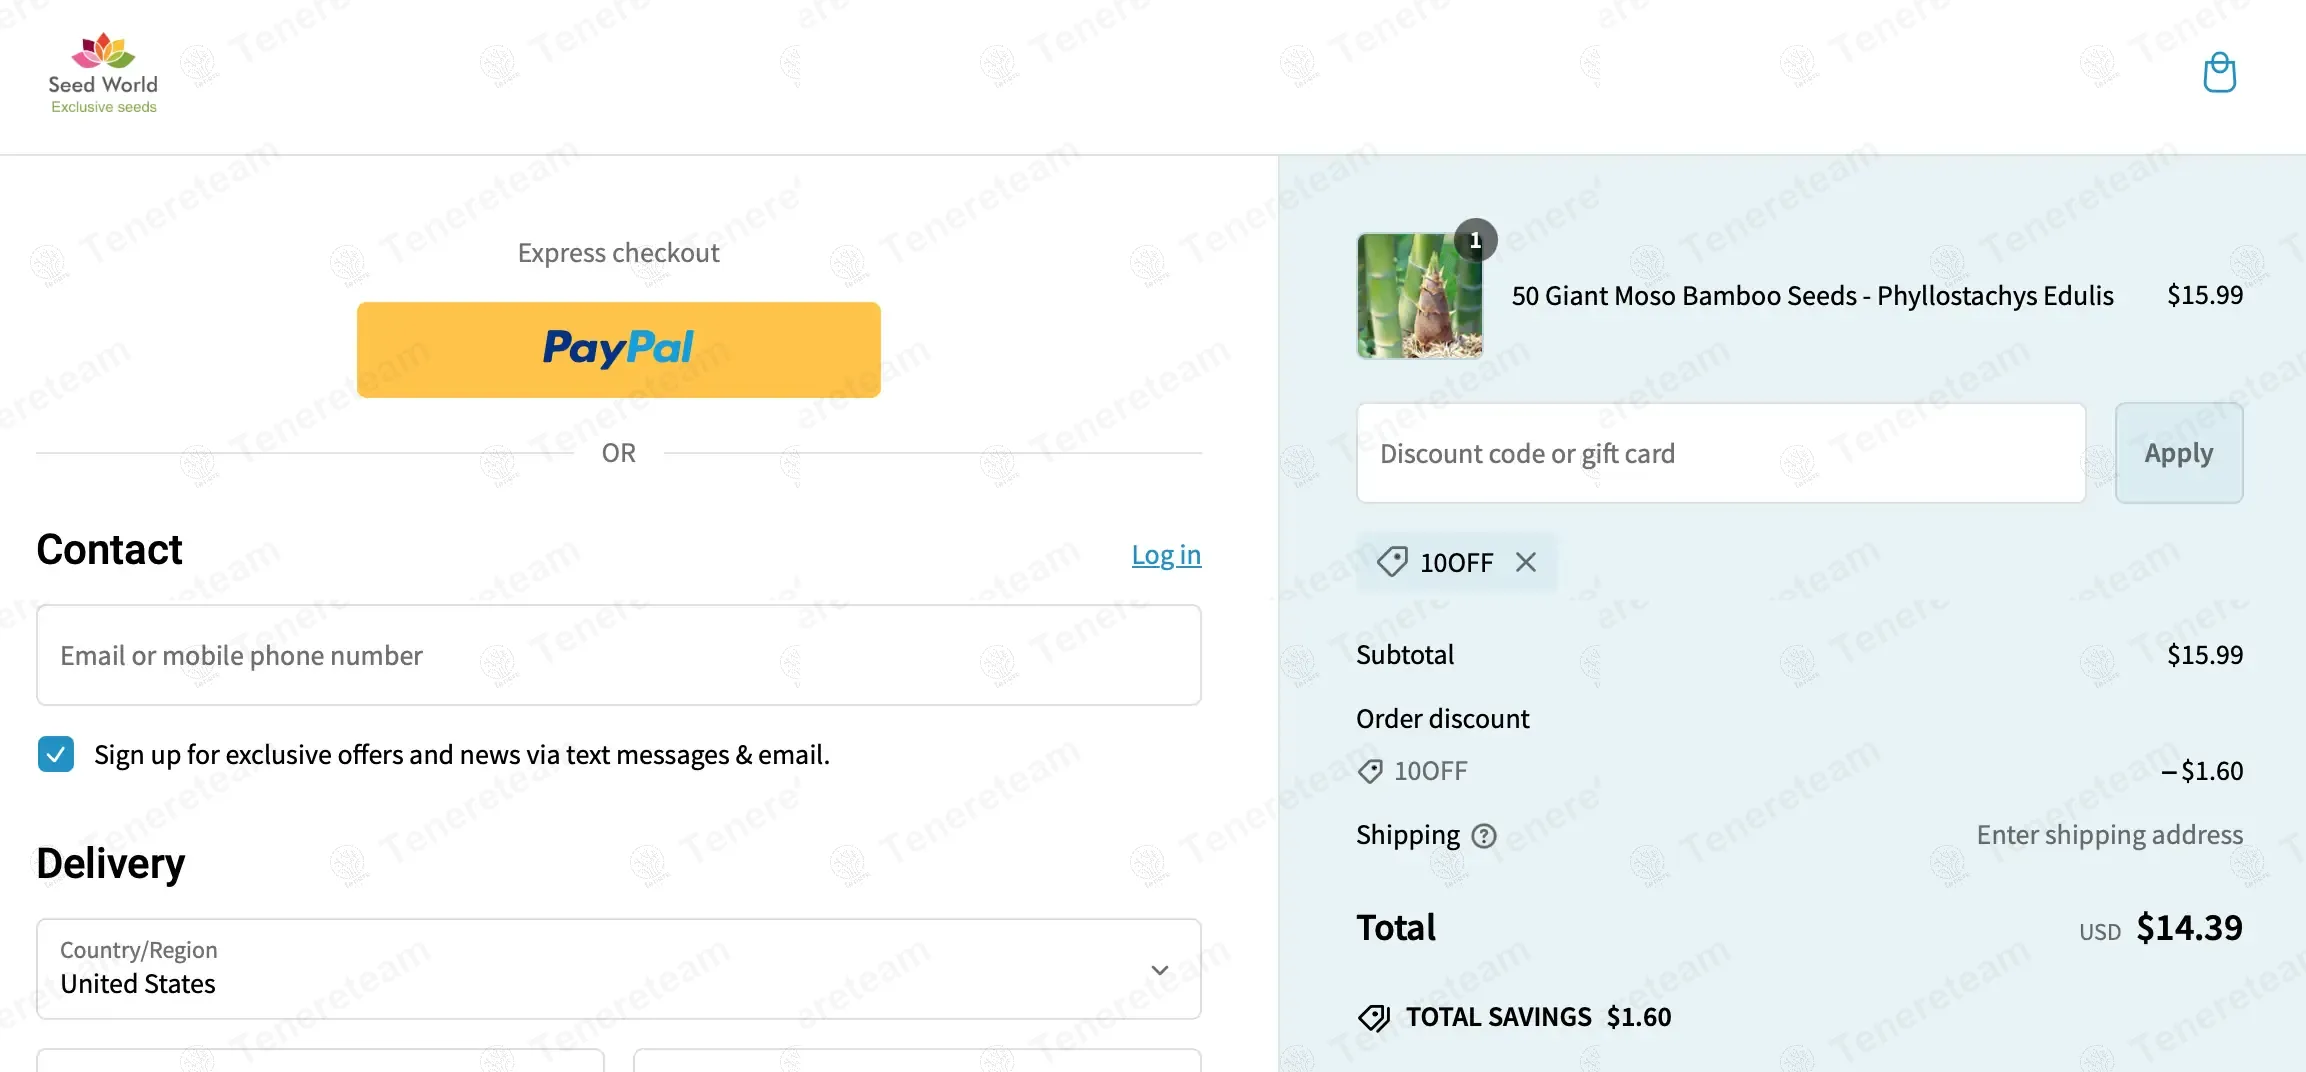Click the Discount code or gift card field
This screenshot has width=2306, height=1072.
pos(1721,453)
